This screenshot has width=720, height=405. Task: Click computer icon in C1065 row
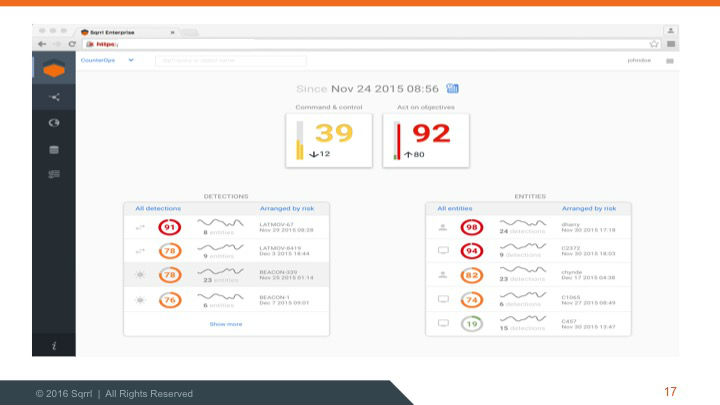(443, 299)
